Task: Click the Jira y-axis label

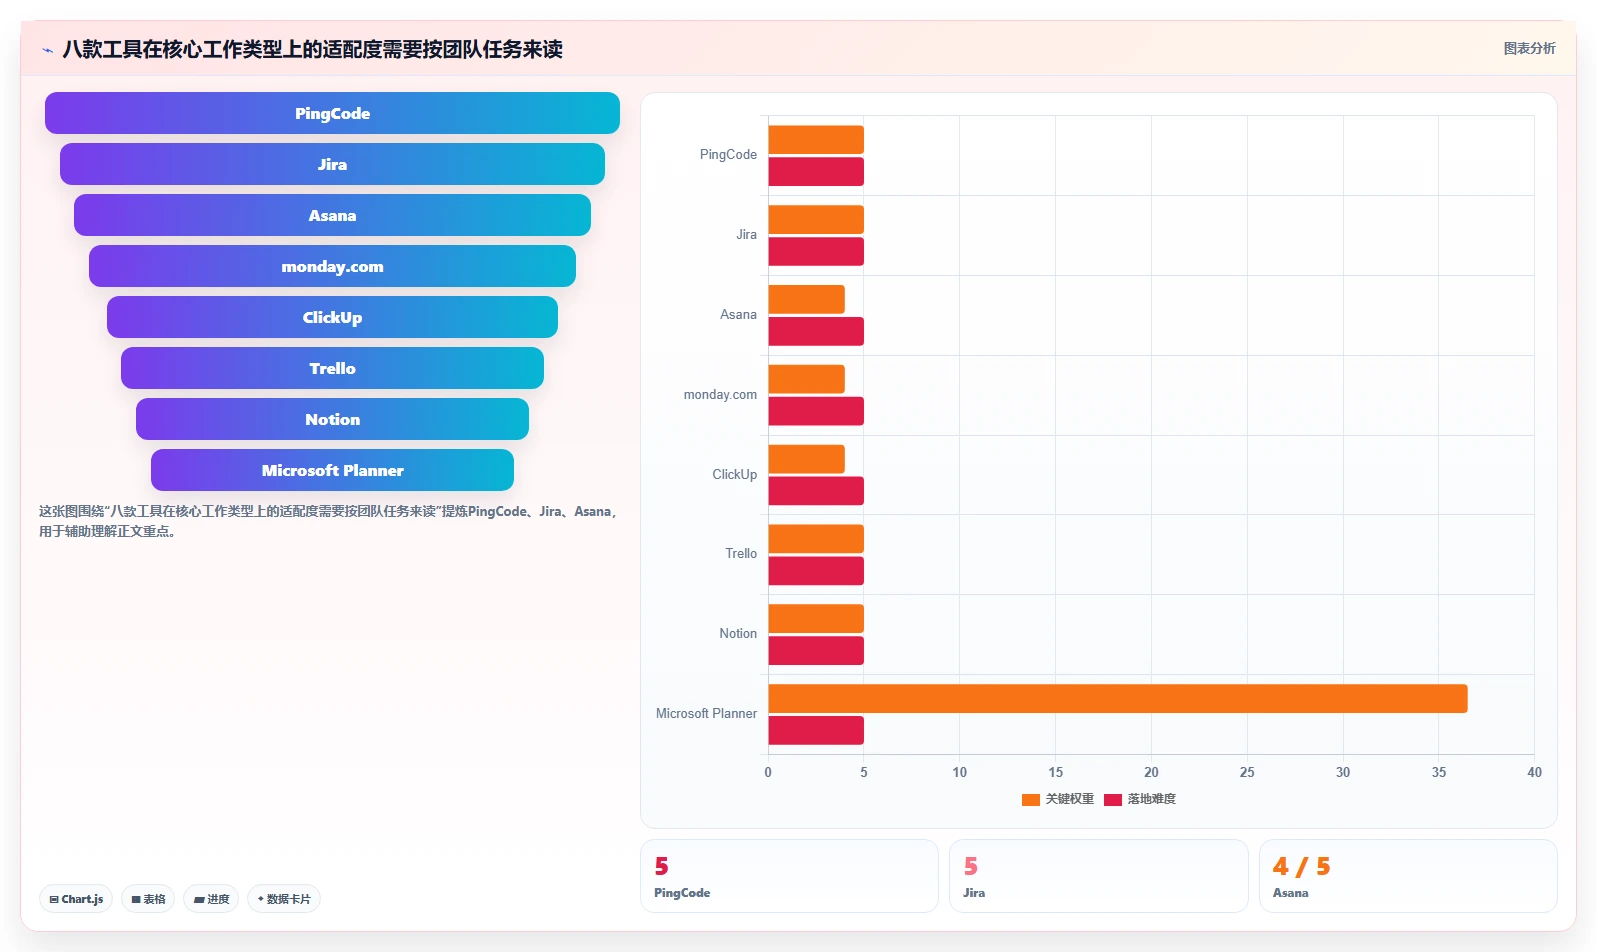Action: coord(746,235)
